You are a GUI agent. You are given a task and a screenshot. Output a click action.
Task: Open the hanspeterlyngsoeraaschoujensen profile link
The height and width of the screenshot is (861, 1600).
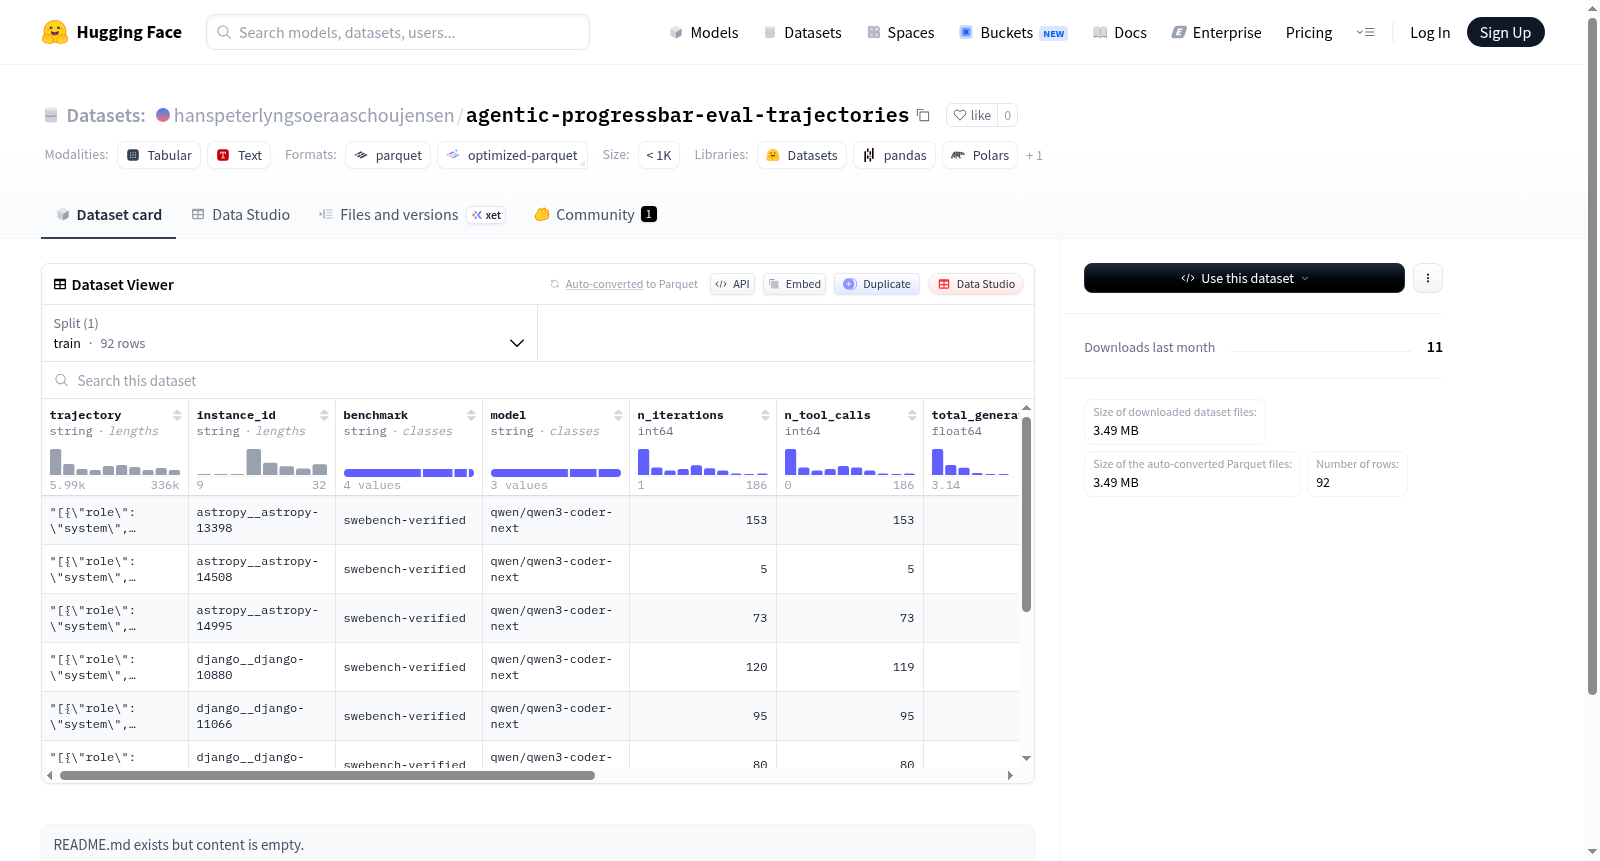314,115
